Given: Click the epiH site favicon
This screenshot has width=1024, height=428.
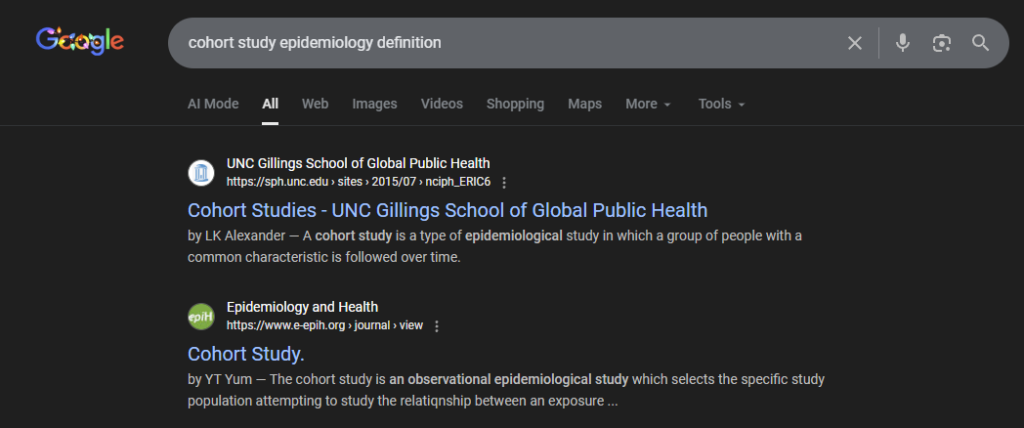Looking at the screenshot, I should (x=201, y=316).
